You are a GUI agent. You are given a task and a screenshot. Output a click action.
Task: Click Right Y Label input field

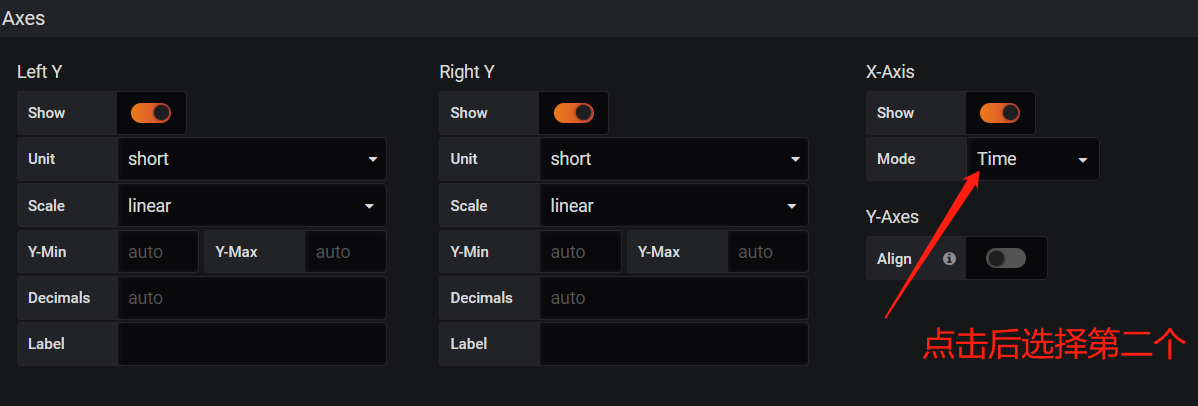point(673,344)
